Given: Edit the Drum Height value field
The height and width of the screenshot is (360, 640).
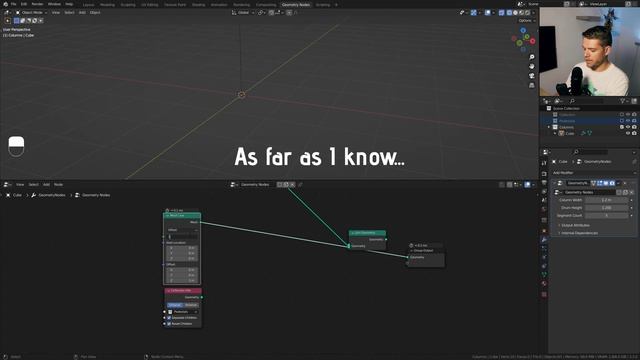Looking at the screenshot, I should [x=607, y=208].
